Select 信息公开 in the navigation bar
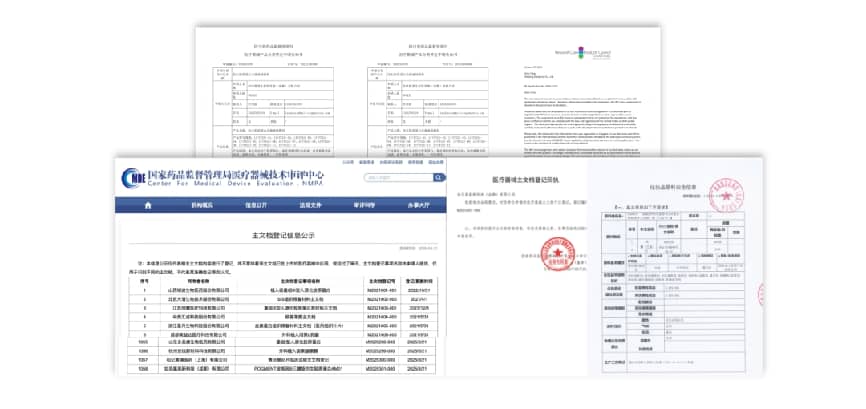The width and height of the screenshot is (866, 409). click(257, 204)
